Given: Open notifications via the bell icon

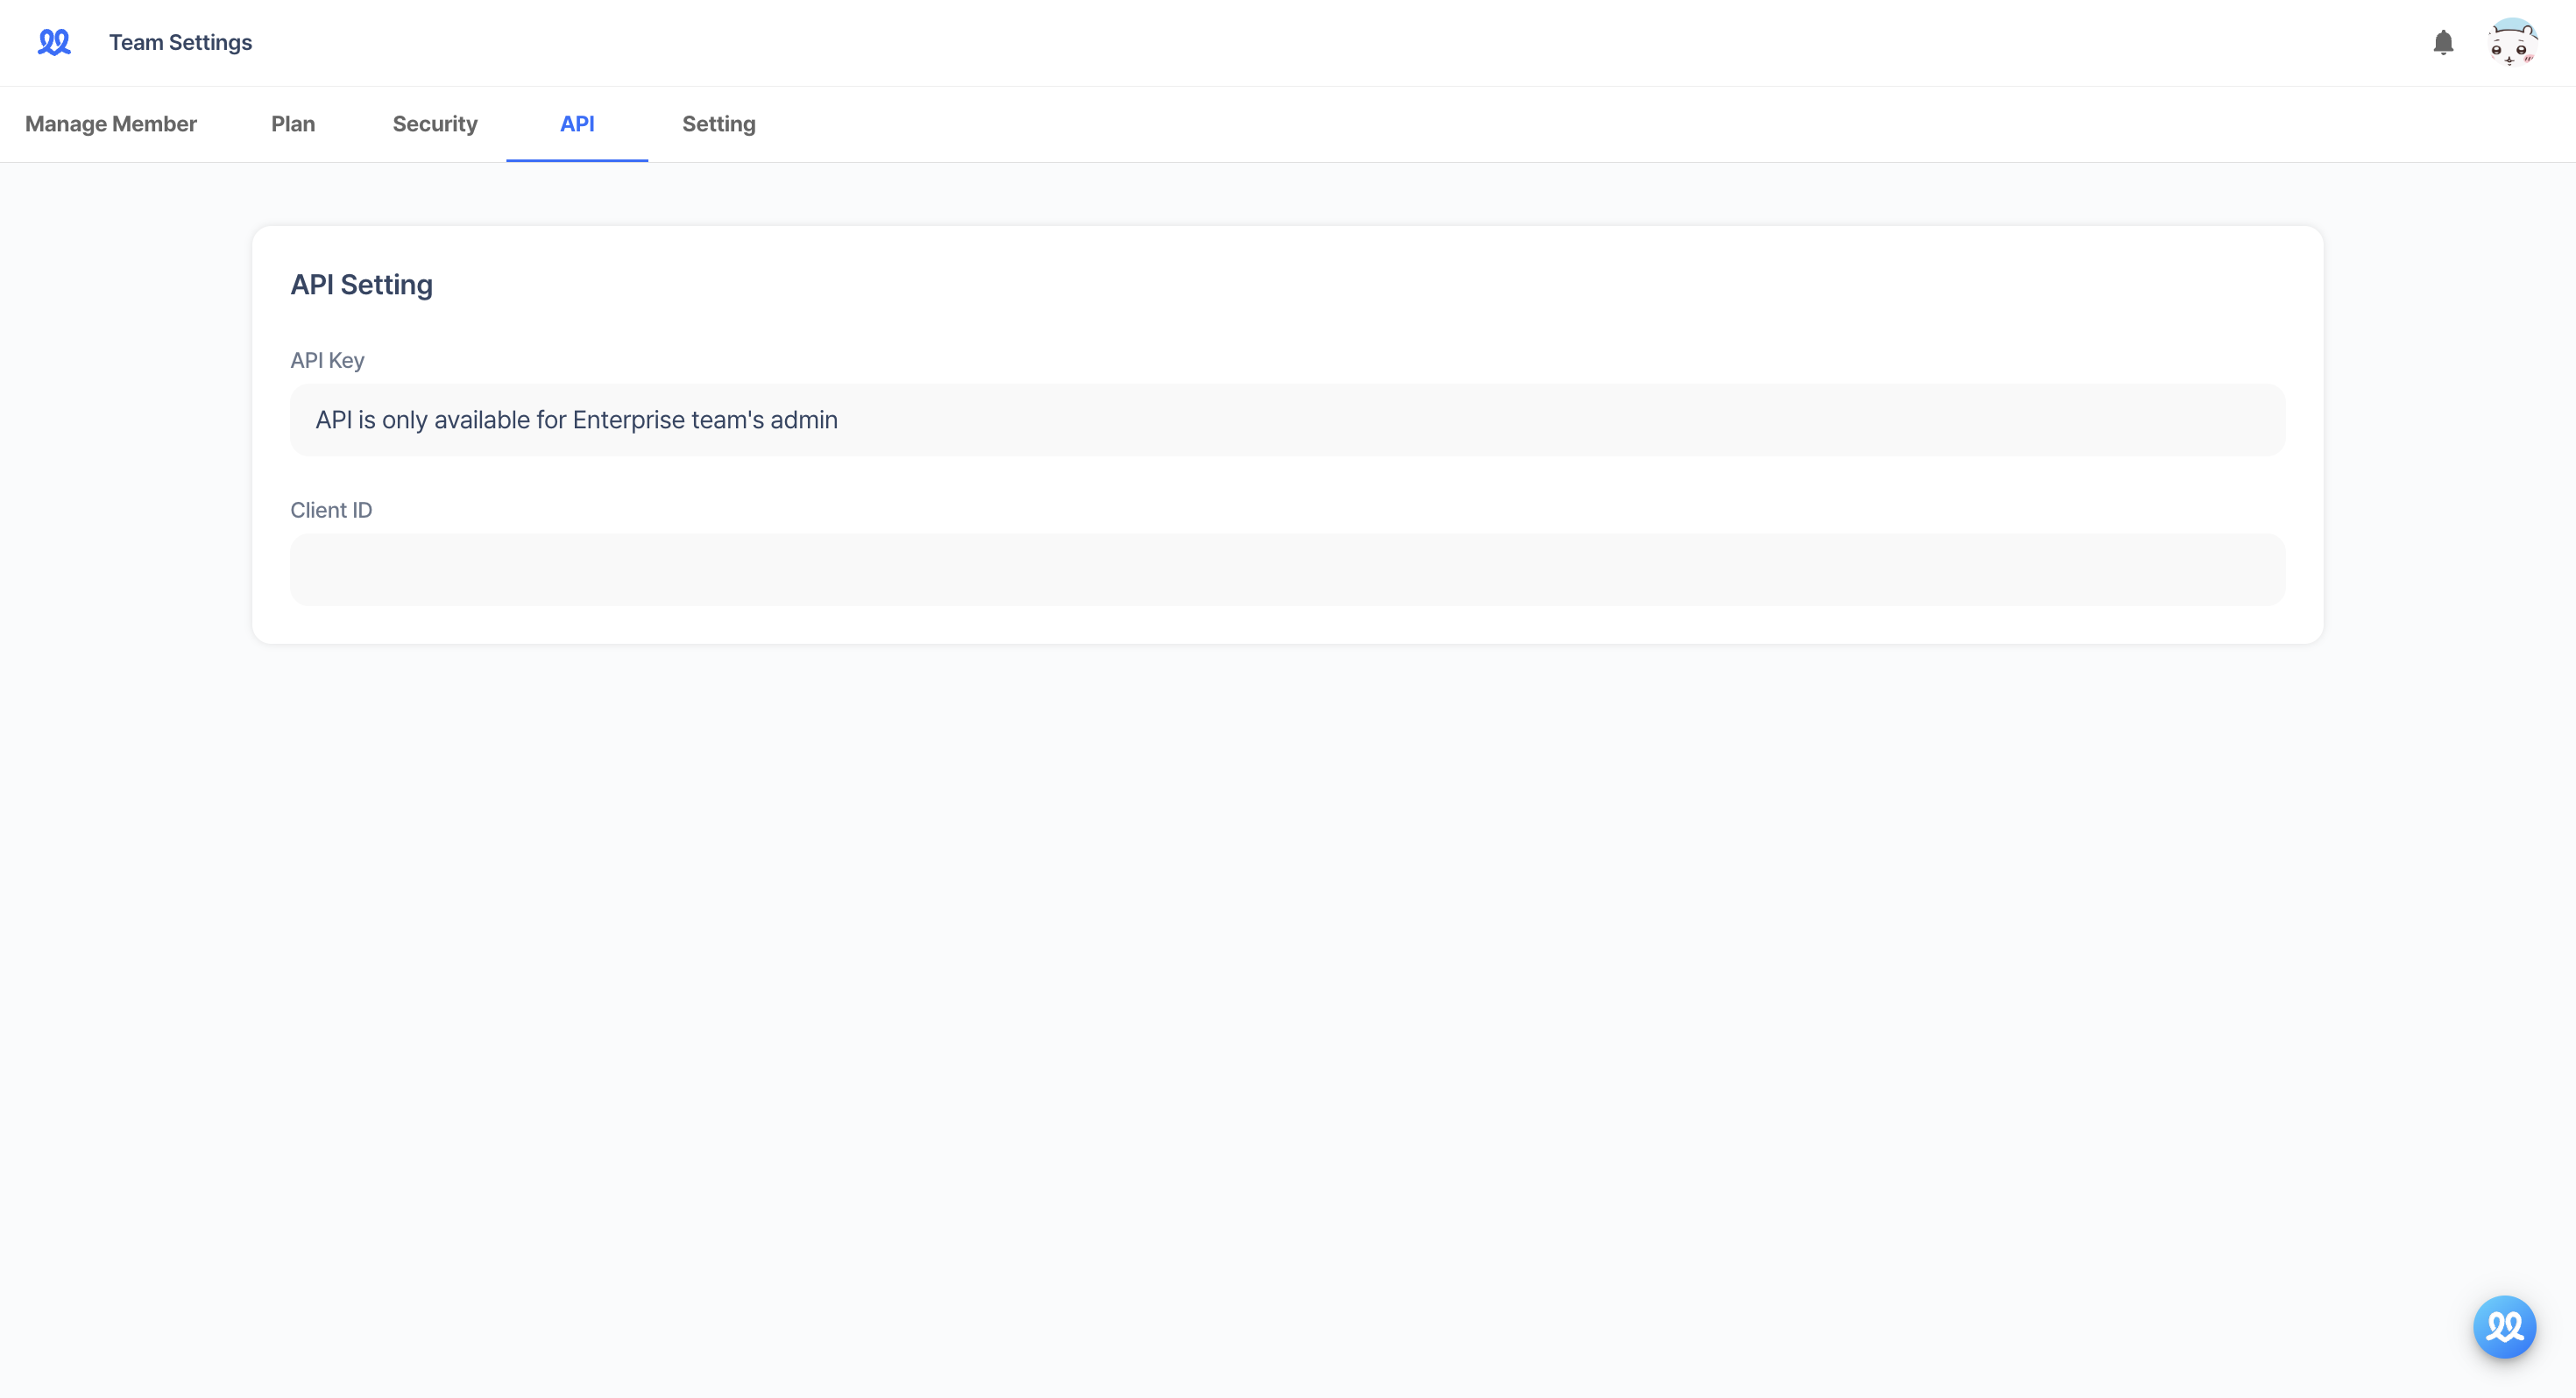Looking at the screenshot, I should click(2443, 42).
